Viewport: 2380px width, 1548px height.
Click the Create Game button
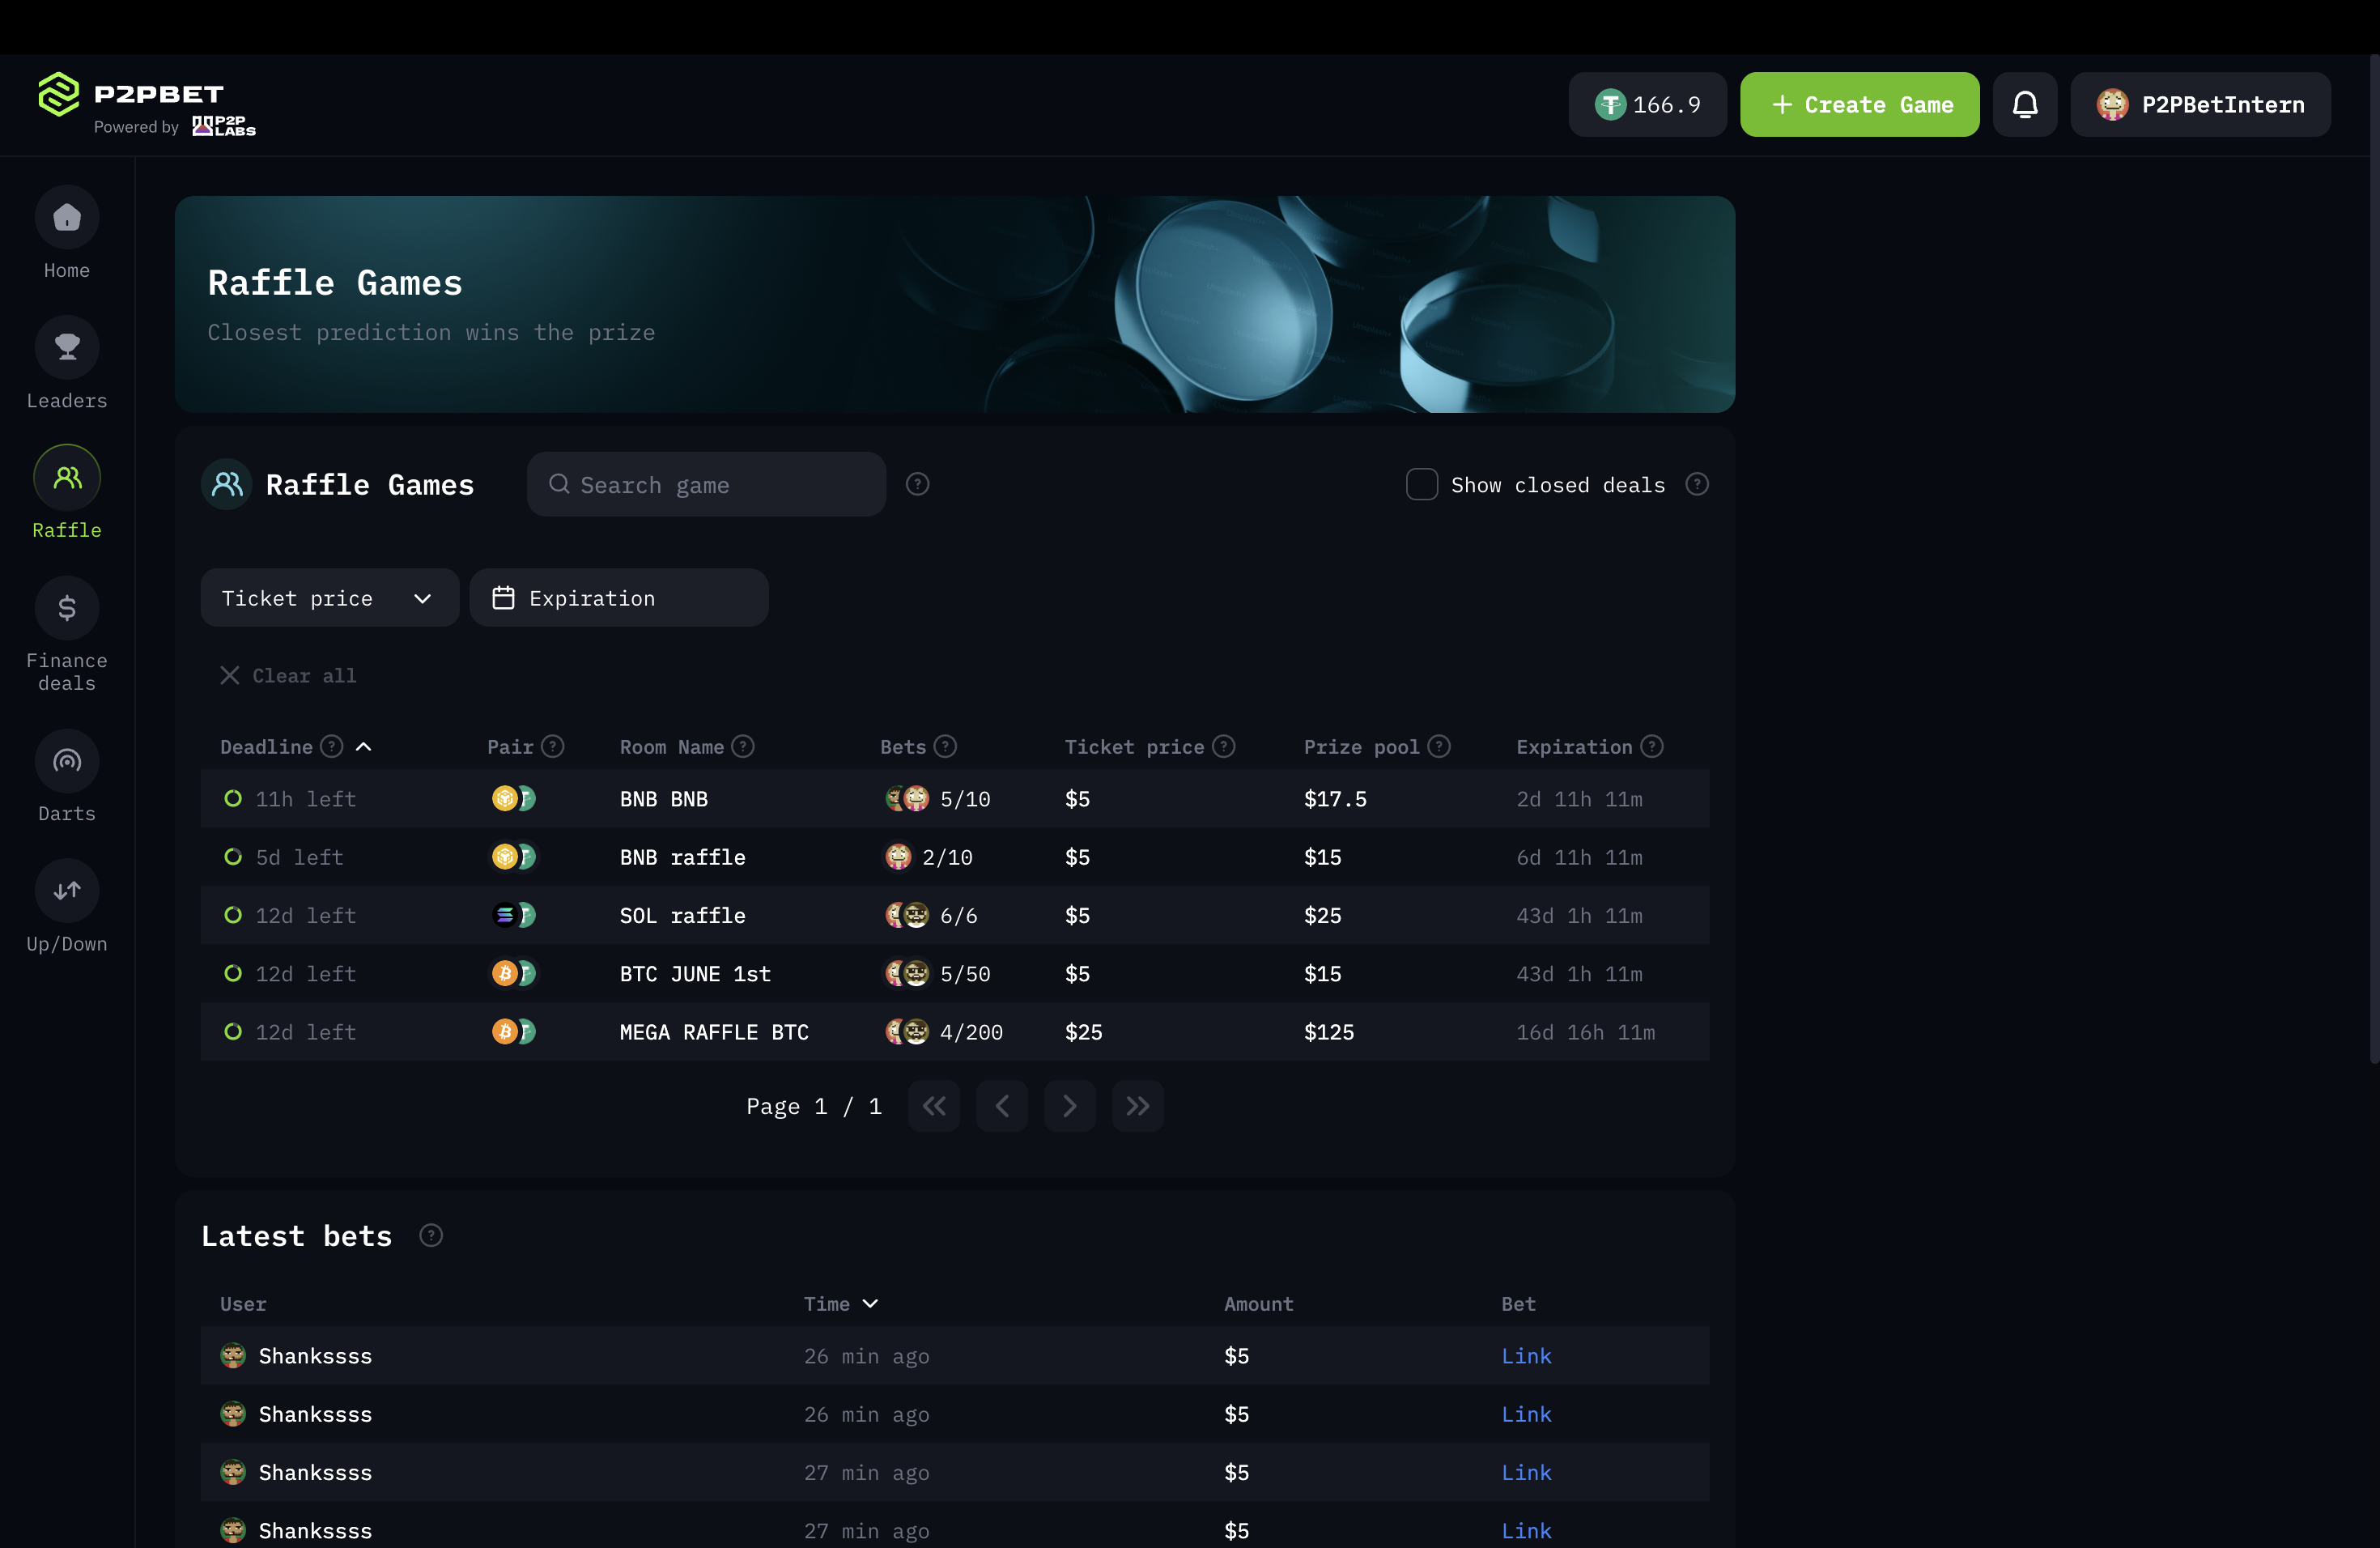click(1859, 104)
